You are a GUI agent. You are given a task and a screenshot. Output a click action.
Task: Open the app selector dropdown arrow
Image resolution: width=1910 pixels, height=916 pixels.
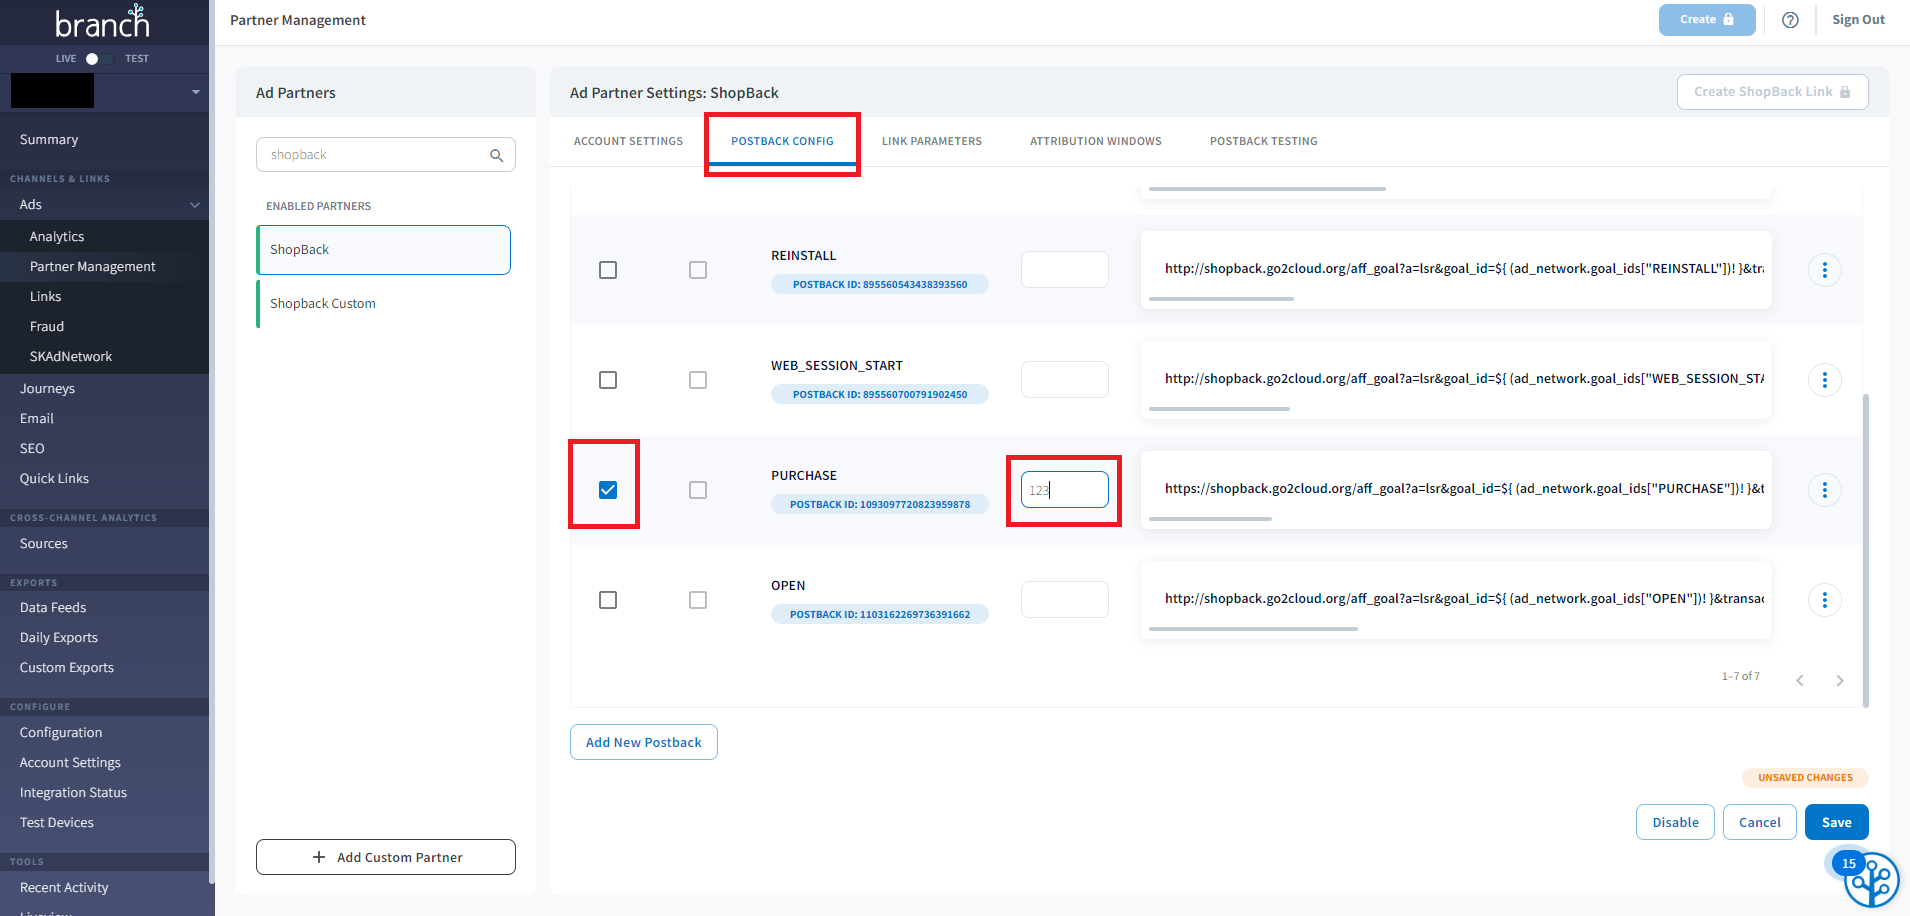[x=196, y=92]
